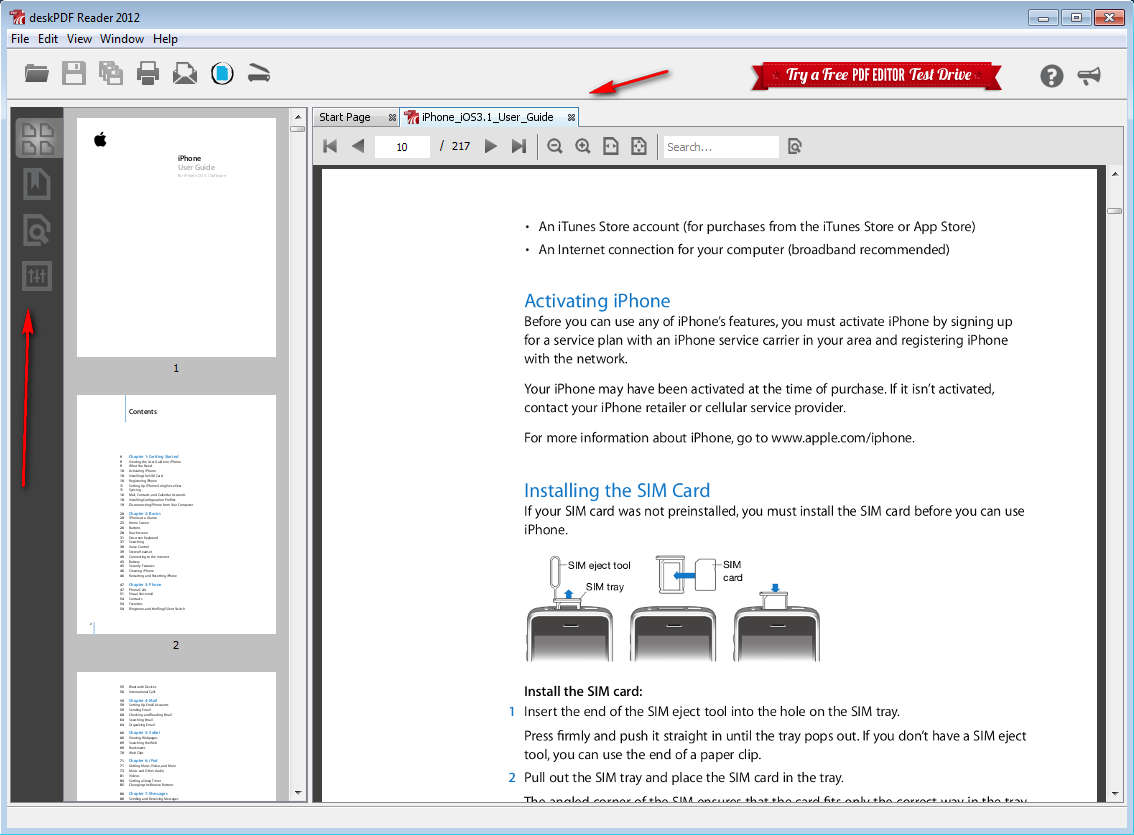The height and width of the screenshot is (835, 1134).
Task: Click the Search text field
Action: 720,147
